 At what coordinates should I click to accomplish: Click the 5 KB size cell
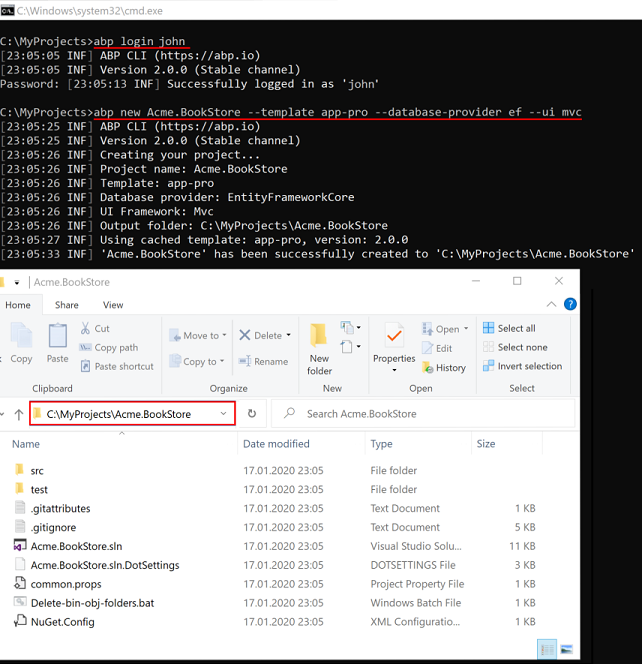tap(525, 527)
